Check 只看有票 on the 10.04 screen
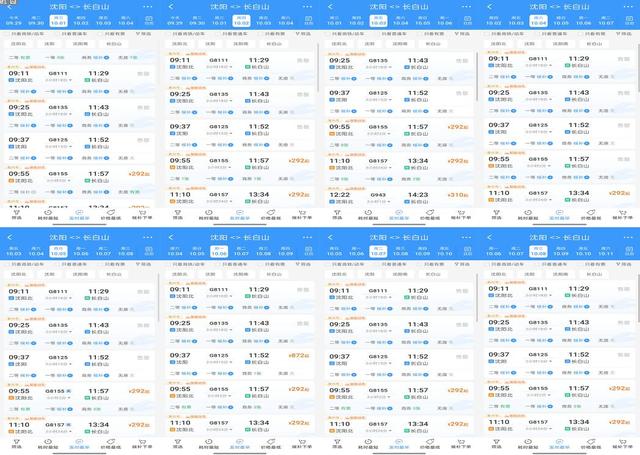Screen dimensions: 640x455 (592, 34)
